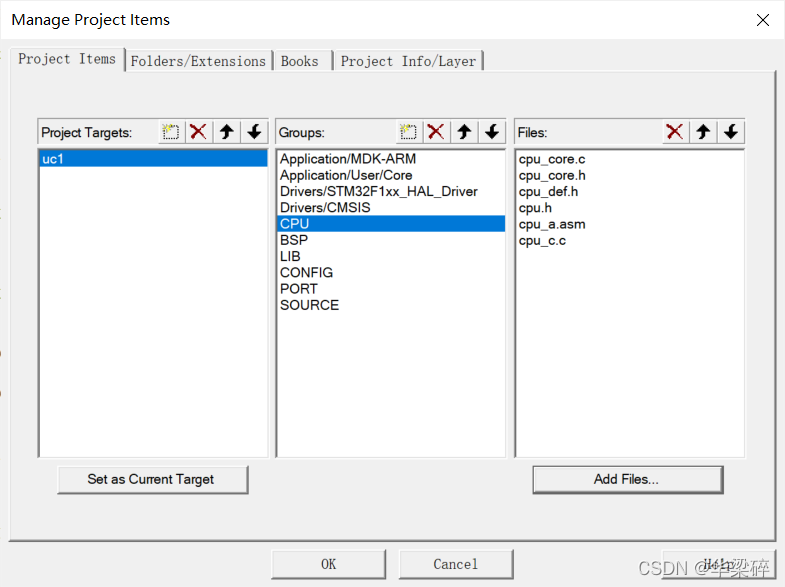Viewport: 785px width, 587px height.
Task: Switch to Project Items tab
Action: (x=67, y=59)
